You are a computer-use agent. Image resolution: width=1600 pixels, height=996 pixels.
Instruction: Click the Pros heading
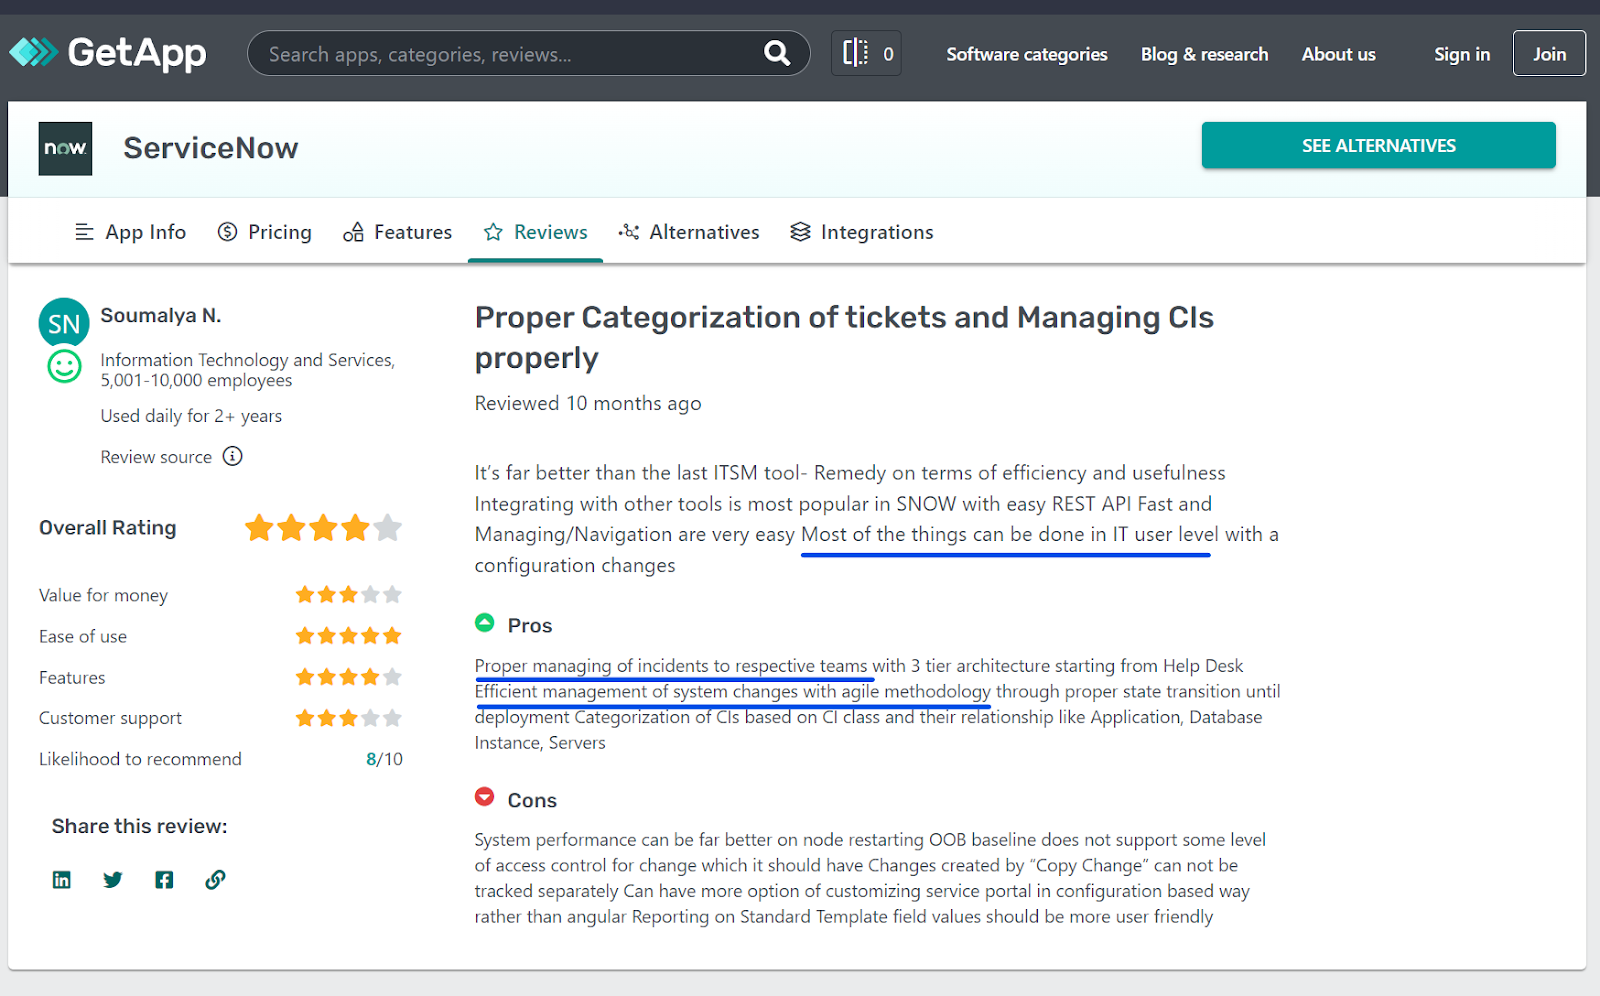(x=530, y=625)
